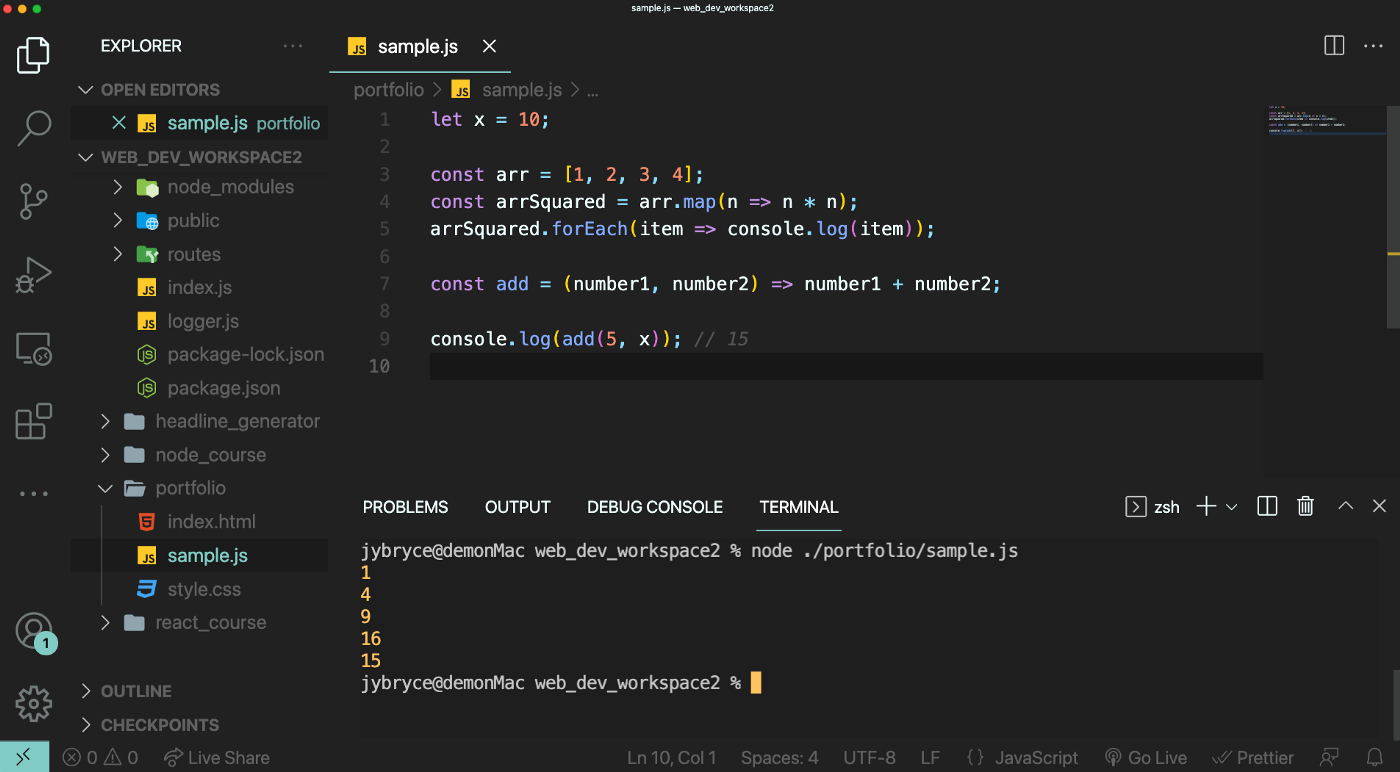The image size is (1400, 772).
Task: Click the notifications bell in status bar
Action: click(1375, 757)
